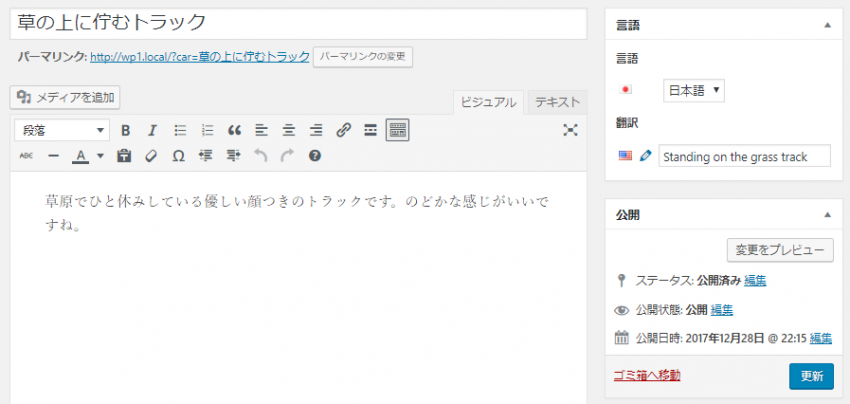Click ゴミ箱へ移動 to trash the post
The width and height of the screenshot is (850, 404).
[x=647, y=375]
